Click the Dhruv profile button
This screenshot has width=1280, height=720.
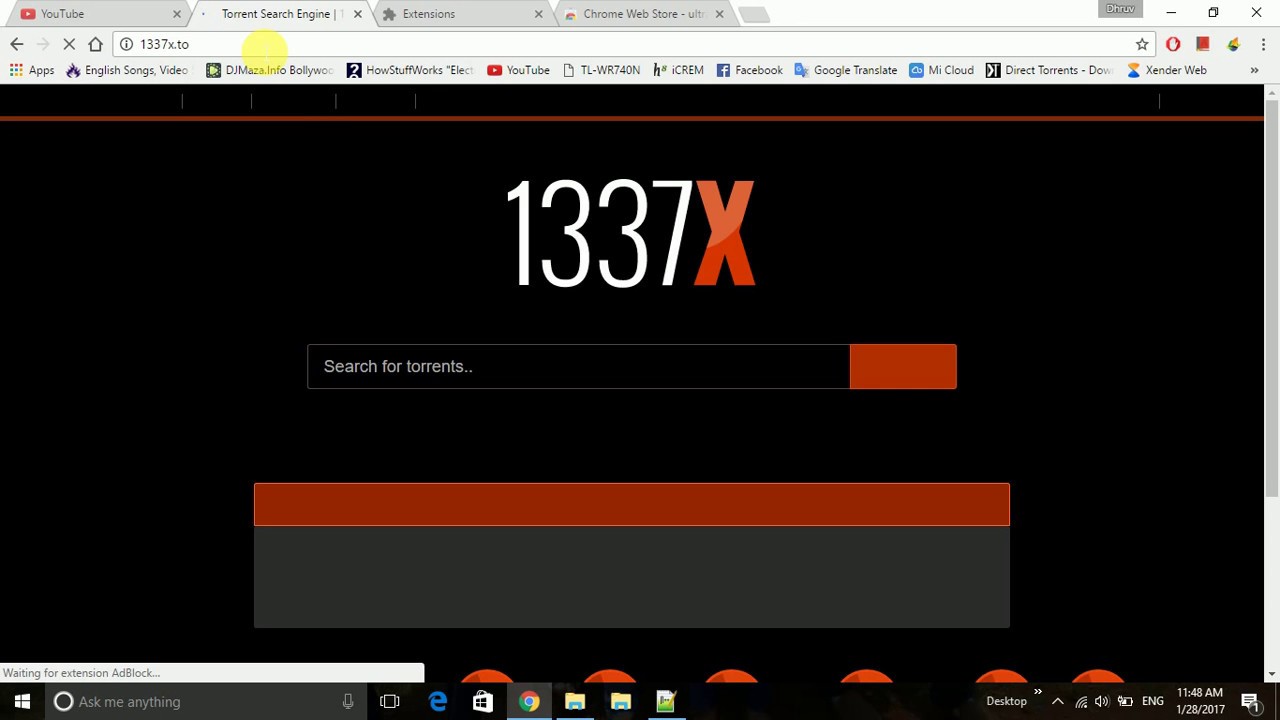coord(1120,9)
